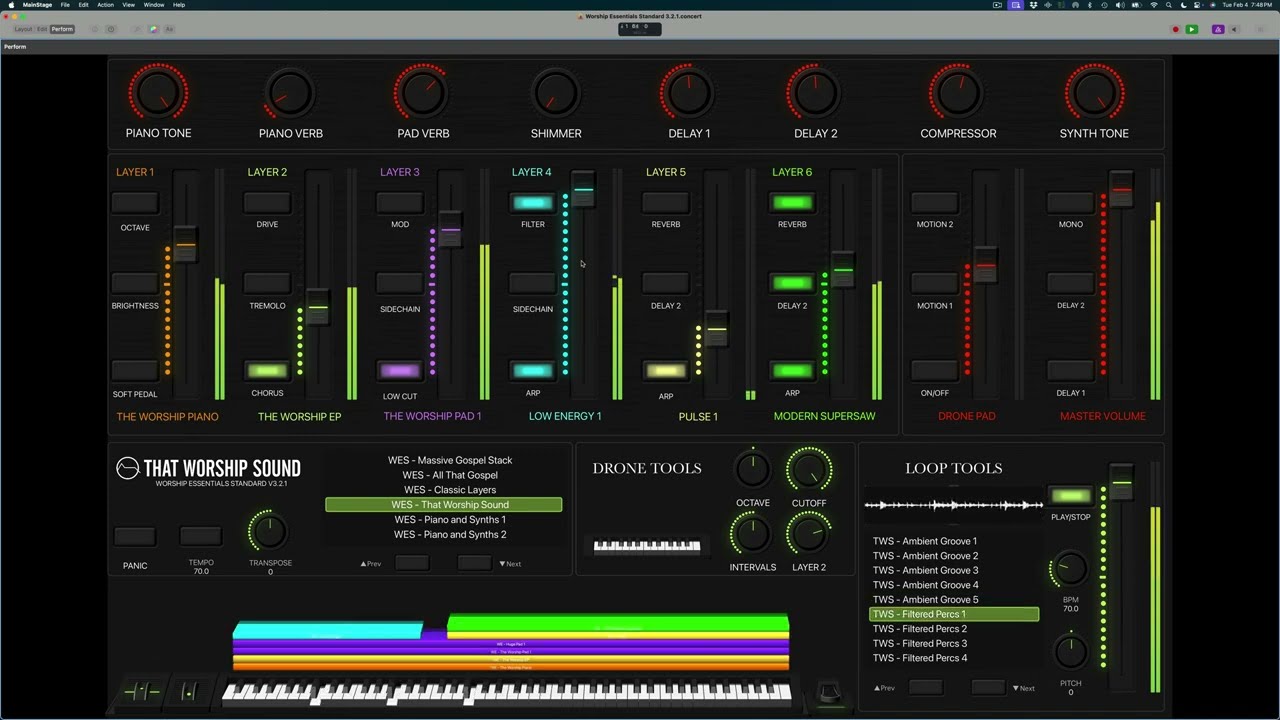Viewport: 1280px width, 720px height.
Task: Disable Layer 6 REVERB button
Action: click(792, 203)
